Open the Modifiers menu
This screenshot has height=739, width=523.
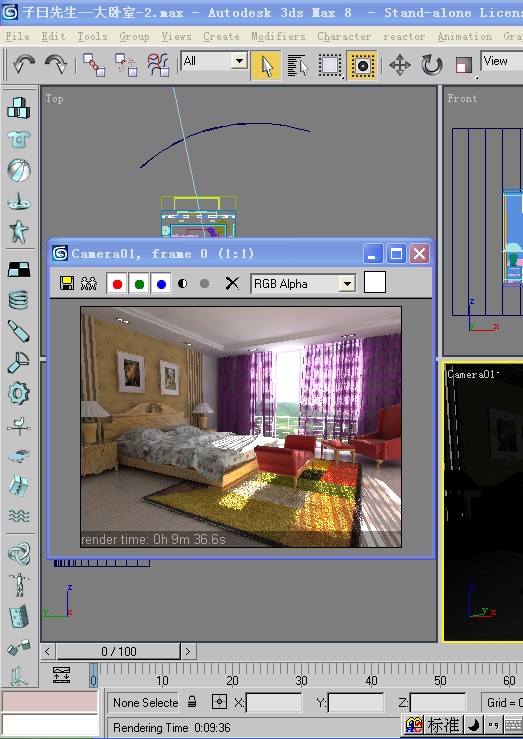click(278, 36)
